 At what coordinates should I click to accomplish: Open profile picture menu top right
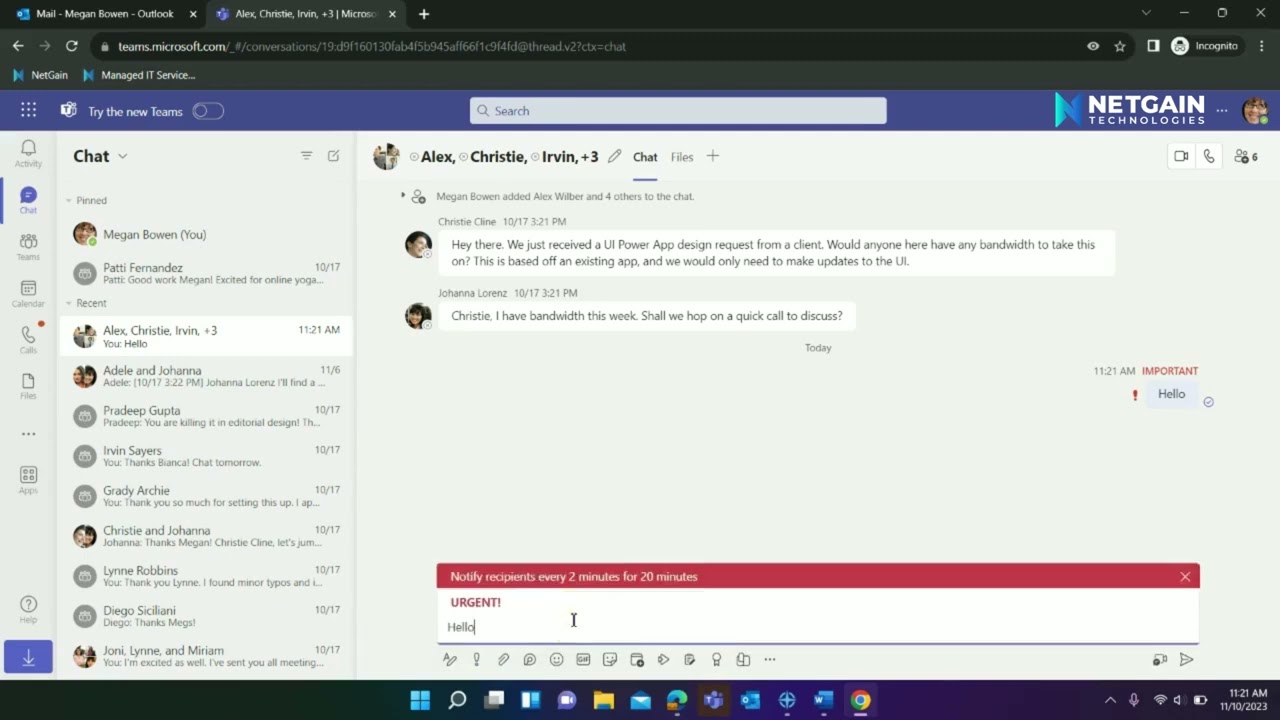1255,111
